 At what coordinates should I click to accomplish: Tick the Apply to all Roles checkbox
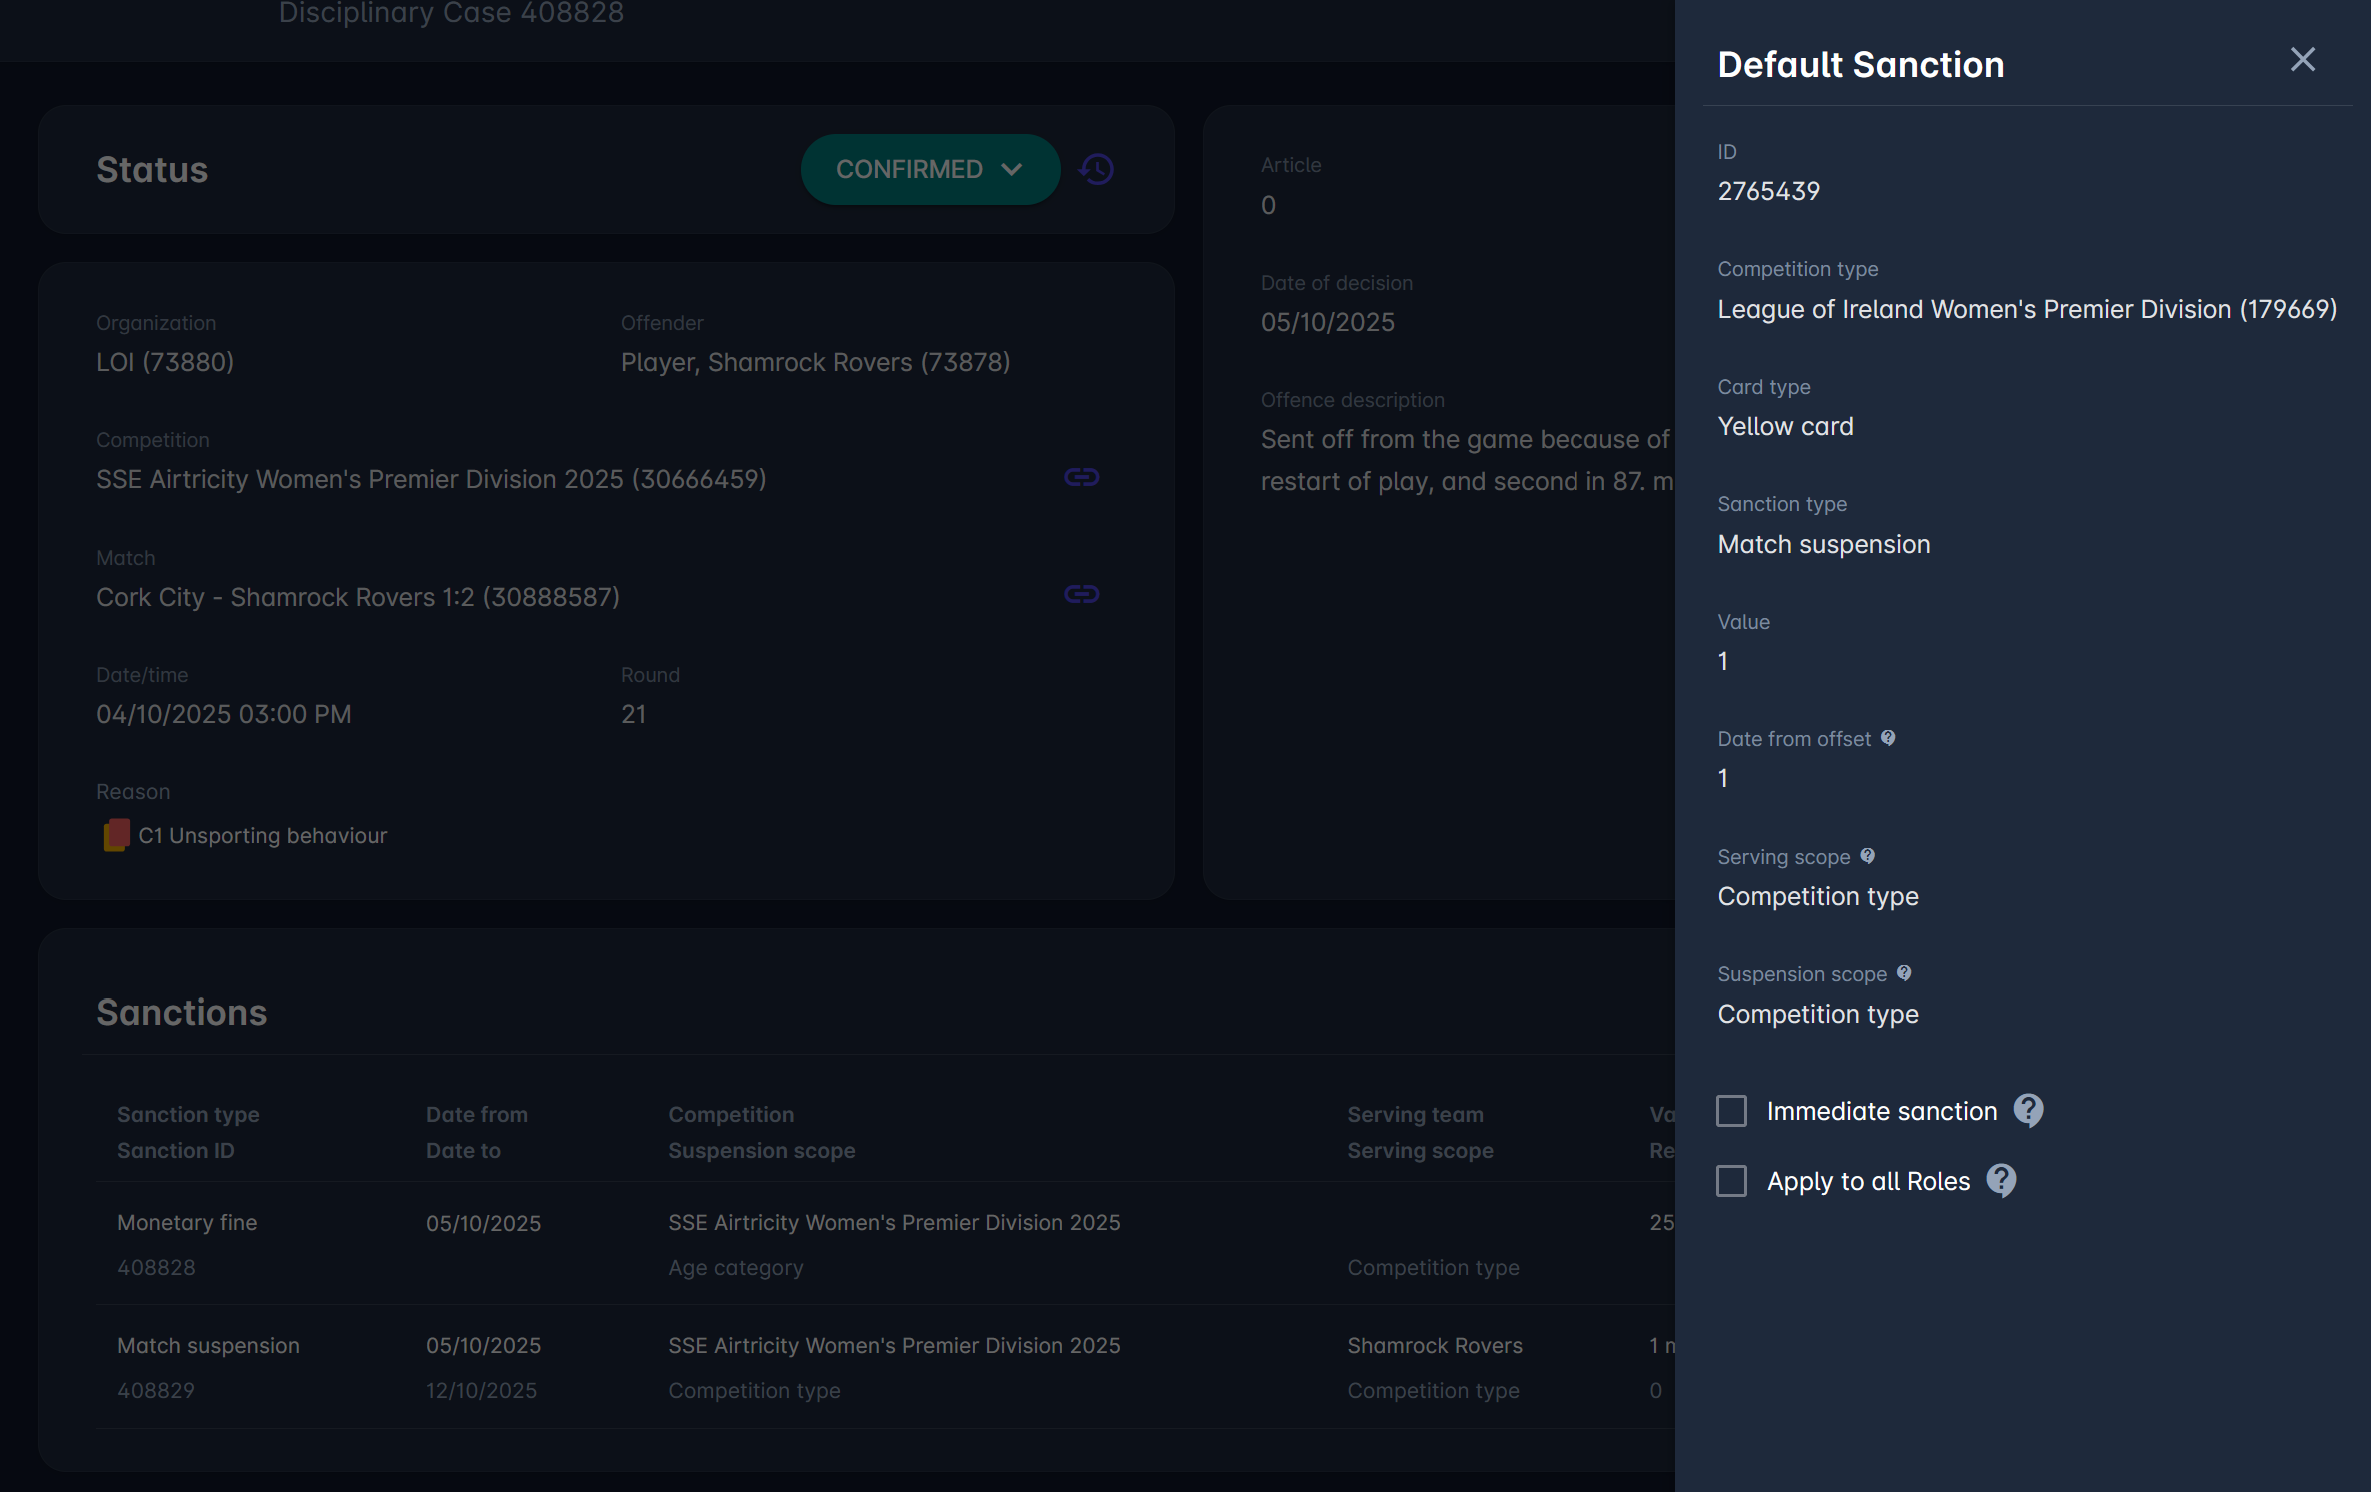click(x=1731, y=1181)
